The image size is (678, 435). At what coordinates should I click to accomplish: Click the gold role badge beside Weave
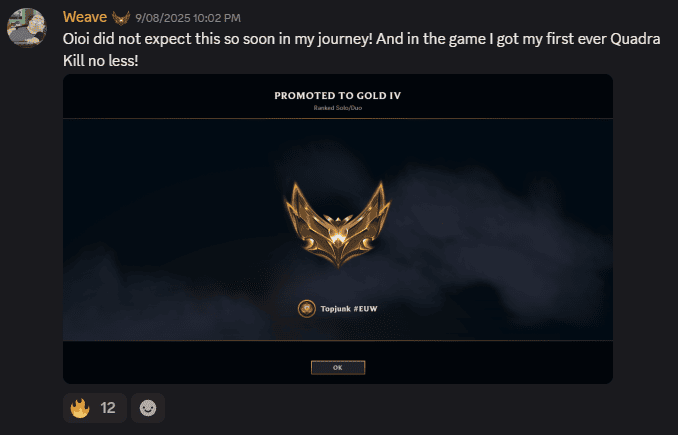coord(121,18)
